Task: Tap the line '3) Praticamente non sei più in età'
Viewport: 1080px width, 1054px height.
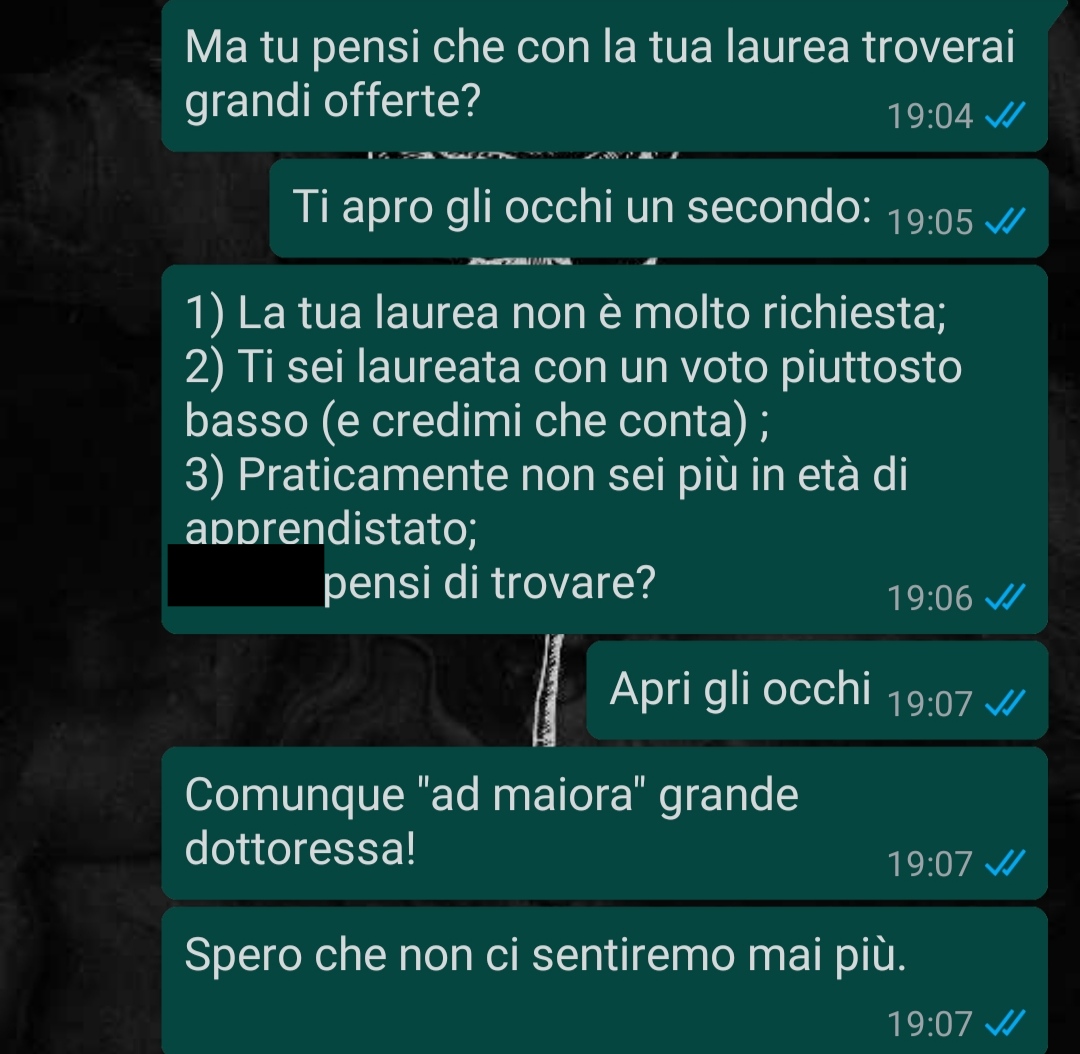Action: 546,475
